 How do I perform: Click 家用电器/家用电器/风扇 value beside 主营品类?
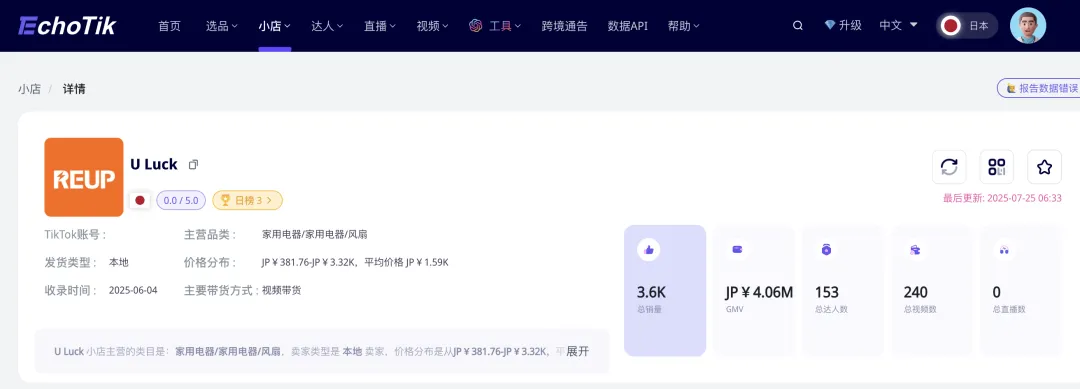click(x=314, y=234)
